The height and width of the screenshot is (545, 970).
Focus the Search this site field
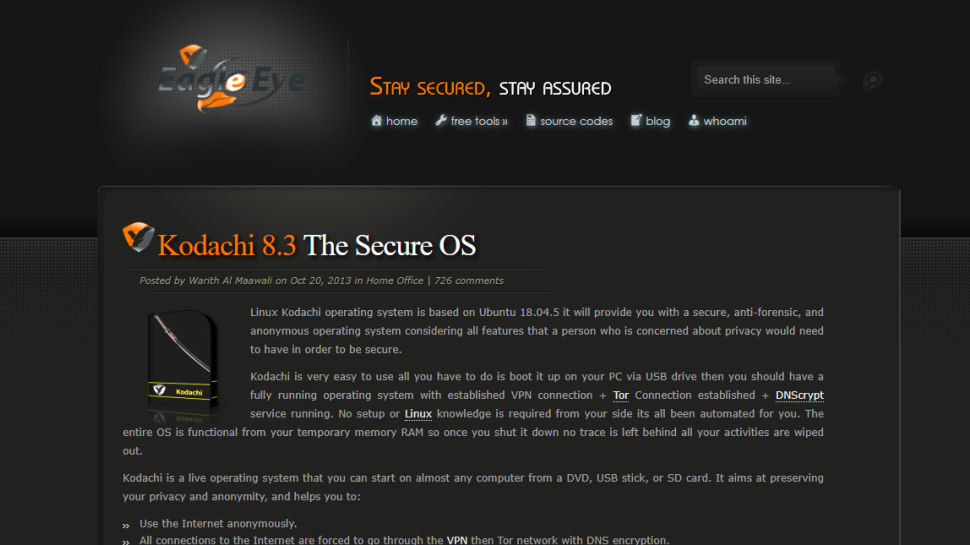(767, 80)
